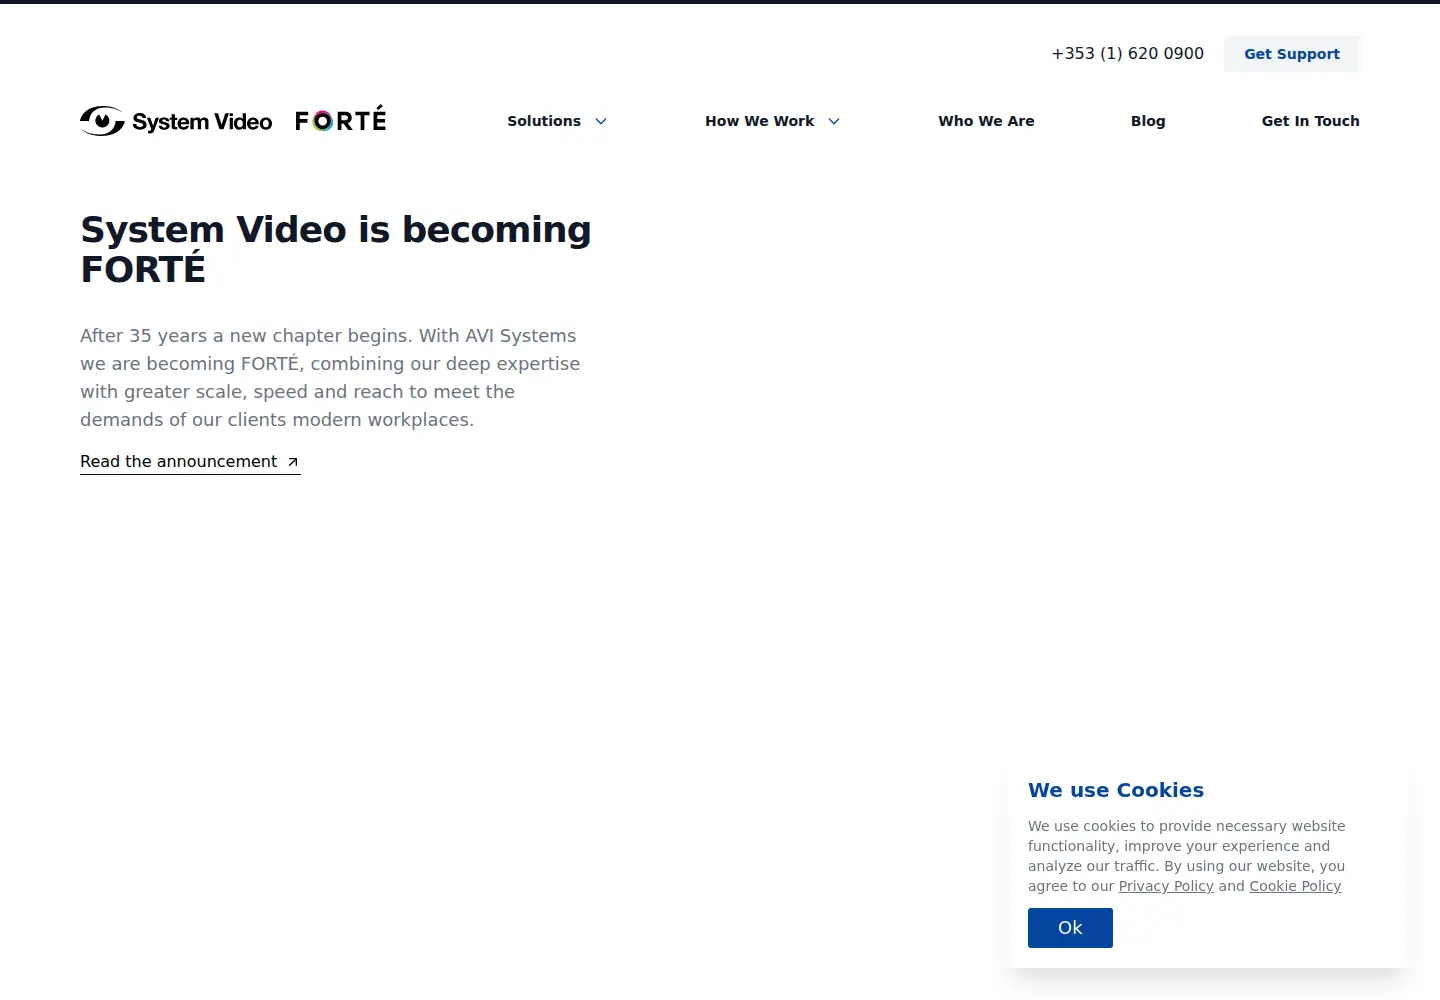Click the "We use Cookies" heading

point(1116,790)
